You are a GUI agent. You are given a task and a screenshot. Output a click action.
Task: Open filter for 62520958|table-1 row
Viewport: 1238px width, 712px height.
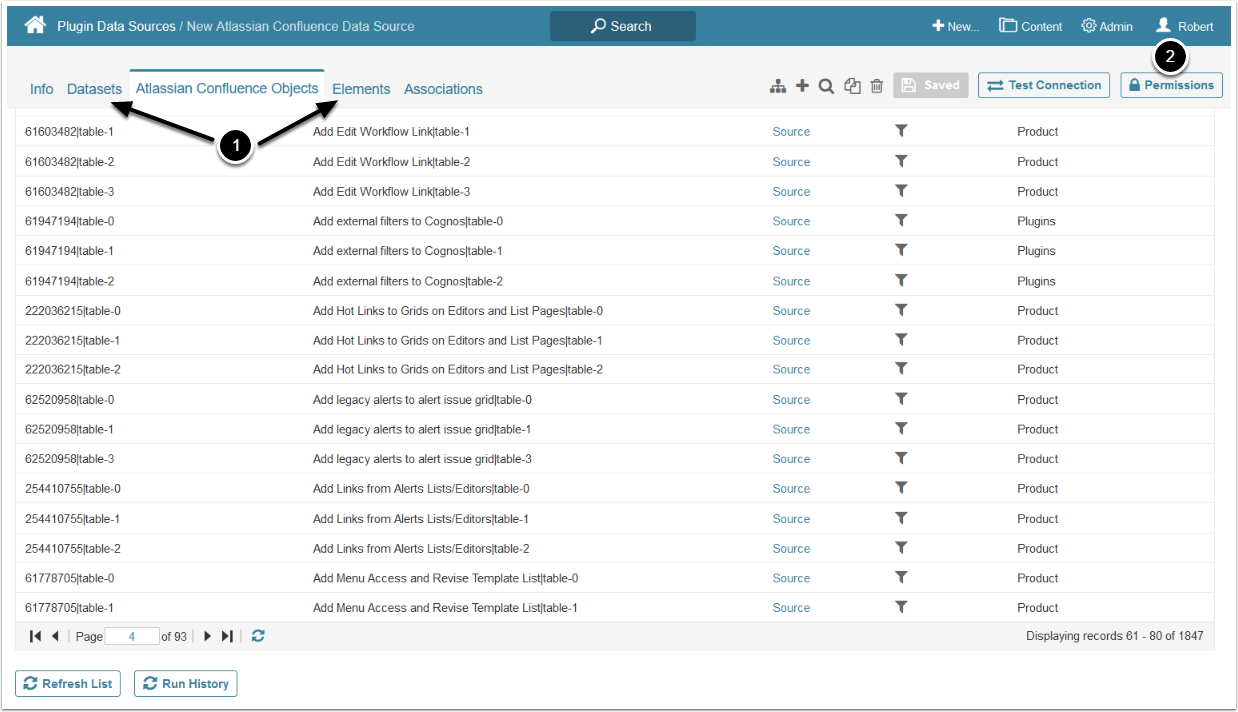[901, 429]
